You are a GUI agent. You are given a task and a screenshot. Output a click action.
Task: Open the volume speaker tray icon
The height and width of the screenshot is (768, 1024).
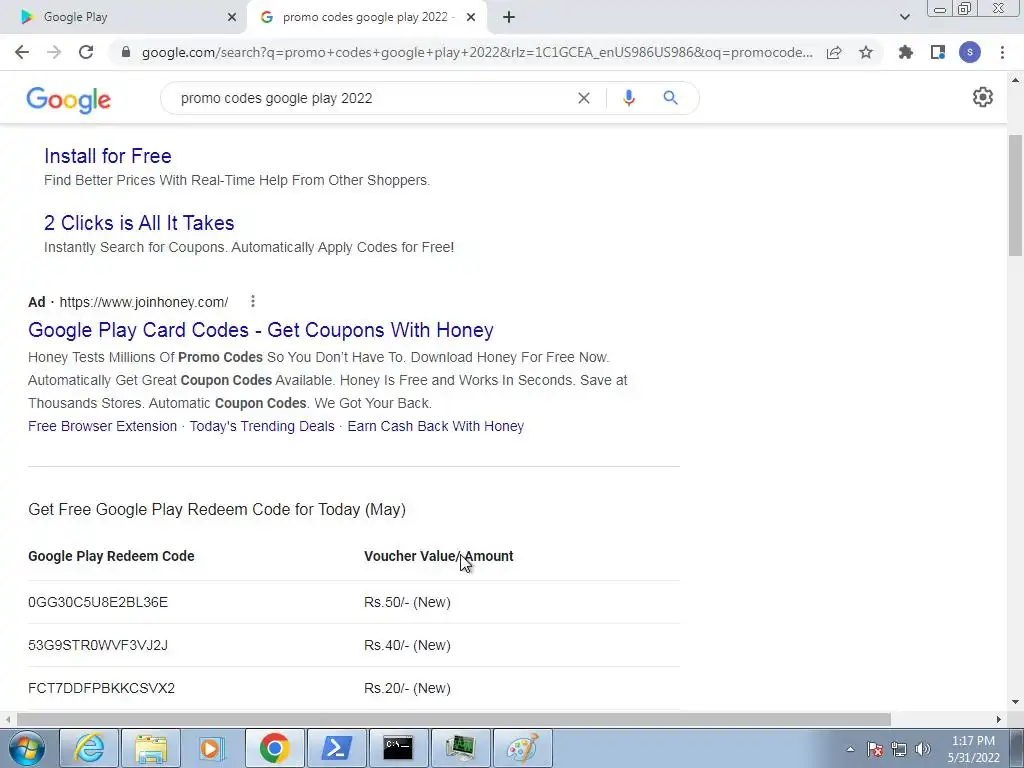(923, 749)
